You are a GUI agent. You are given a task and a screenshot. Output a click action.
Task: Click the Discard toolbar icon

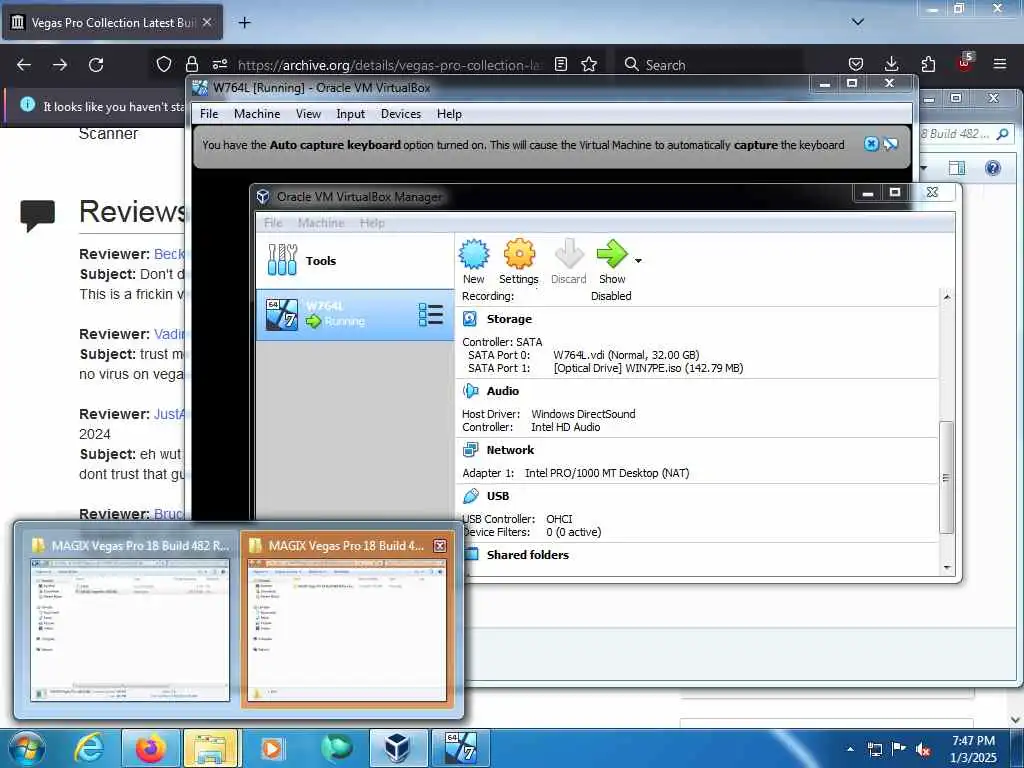[x=569, y=254]
